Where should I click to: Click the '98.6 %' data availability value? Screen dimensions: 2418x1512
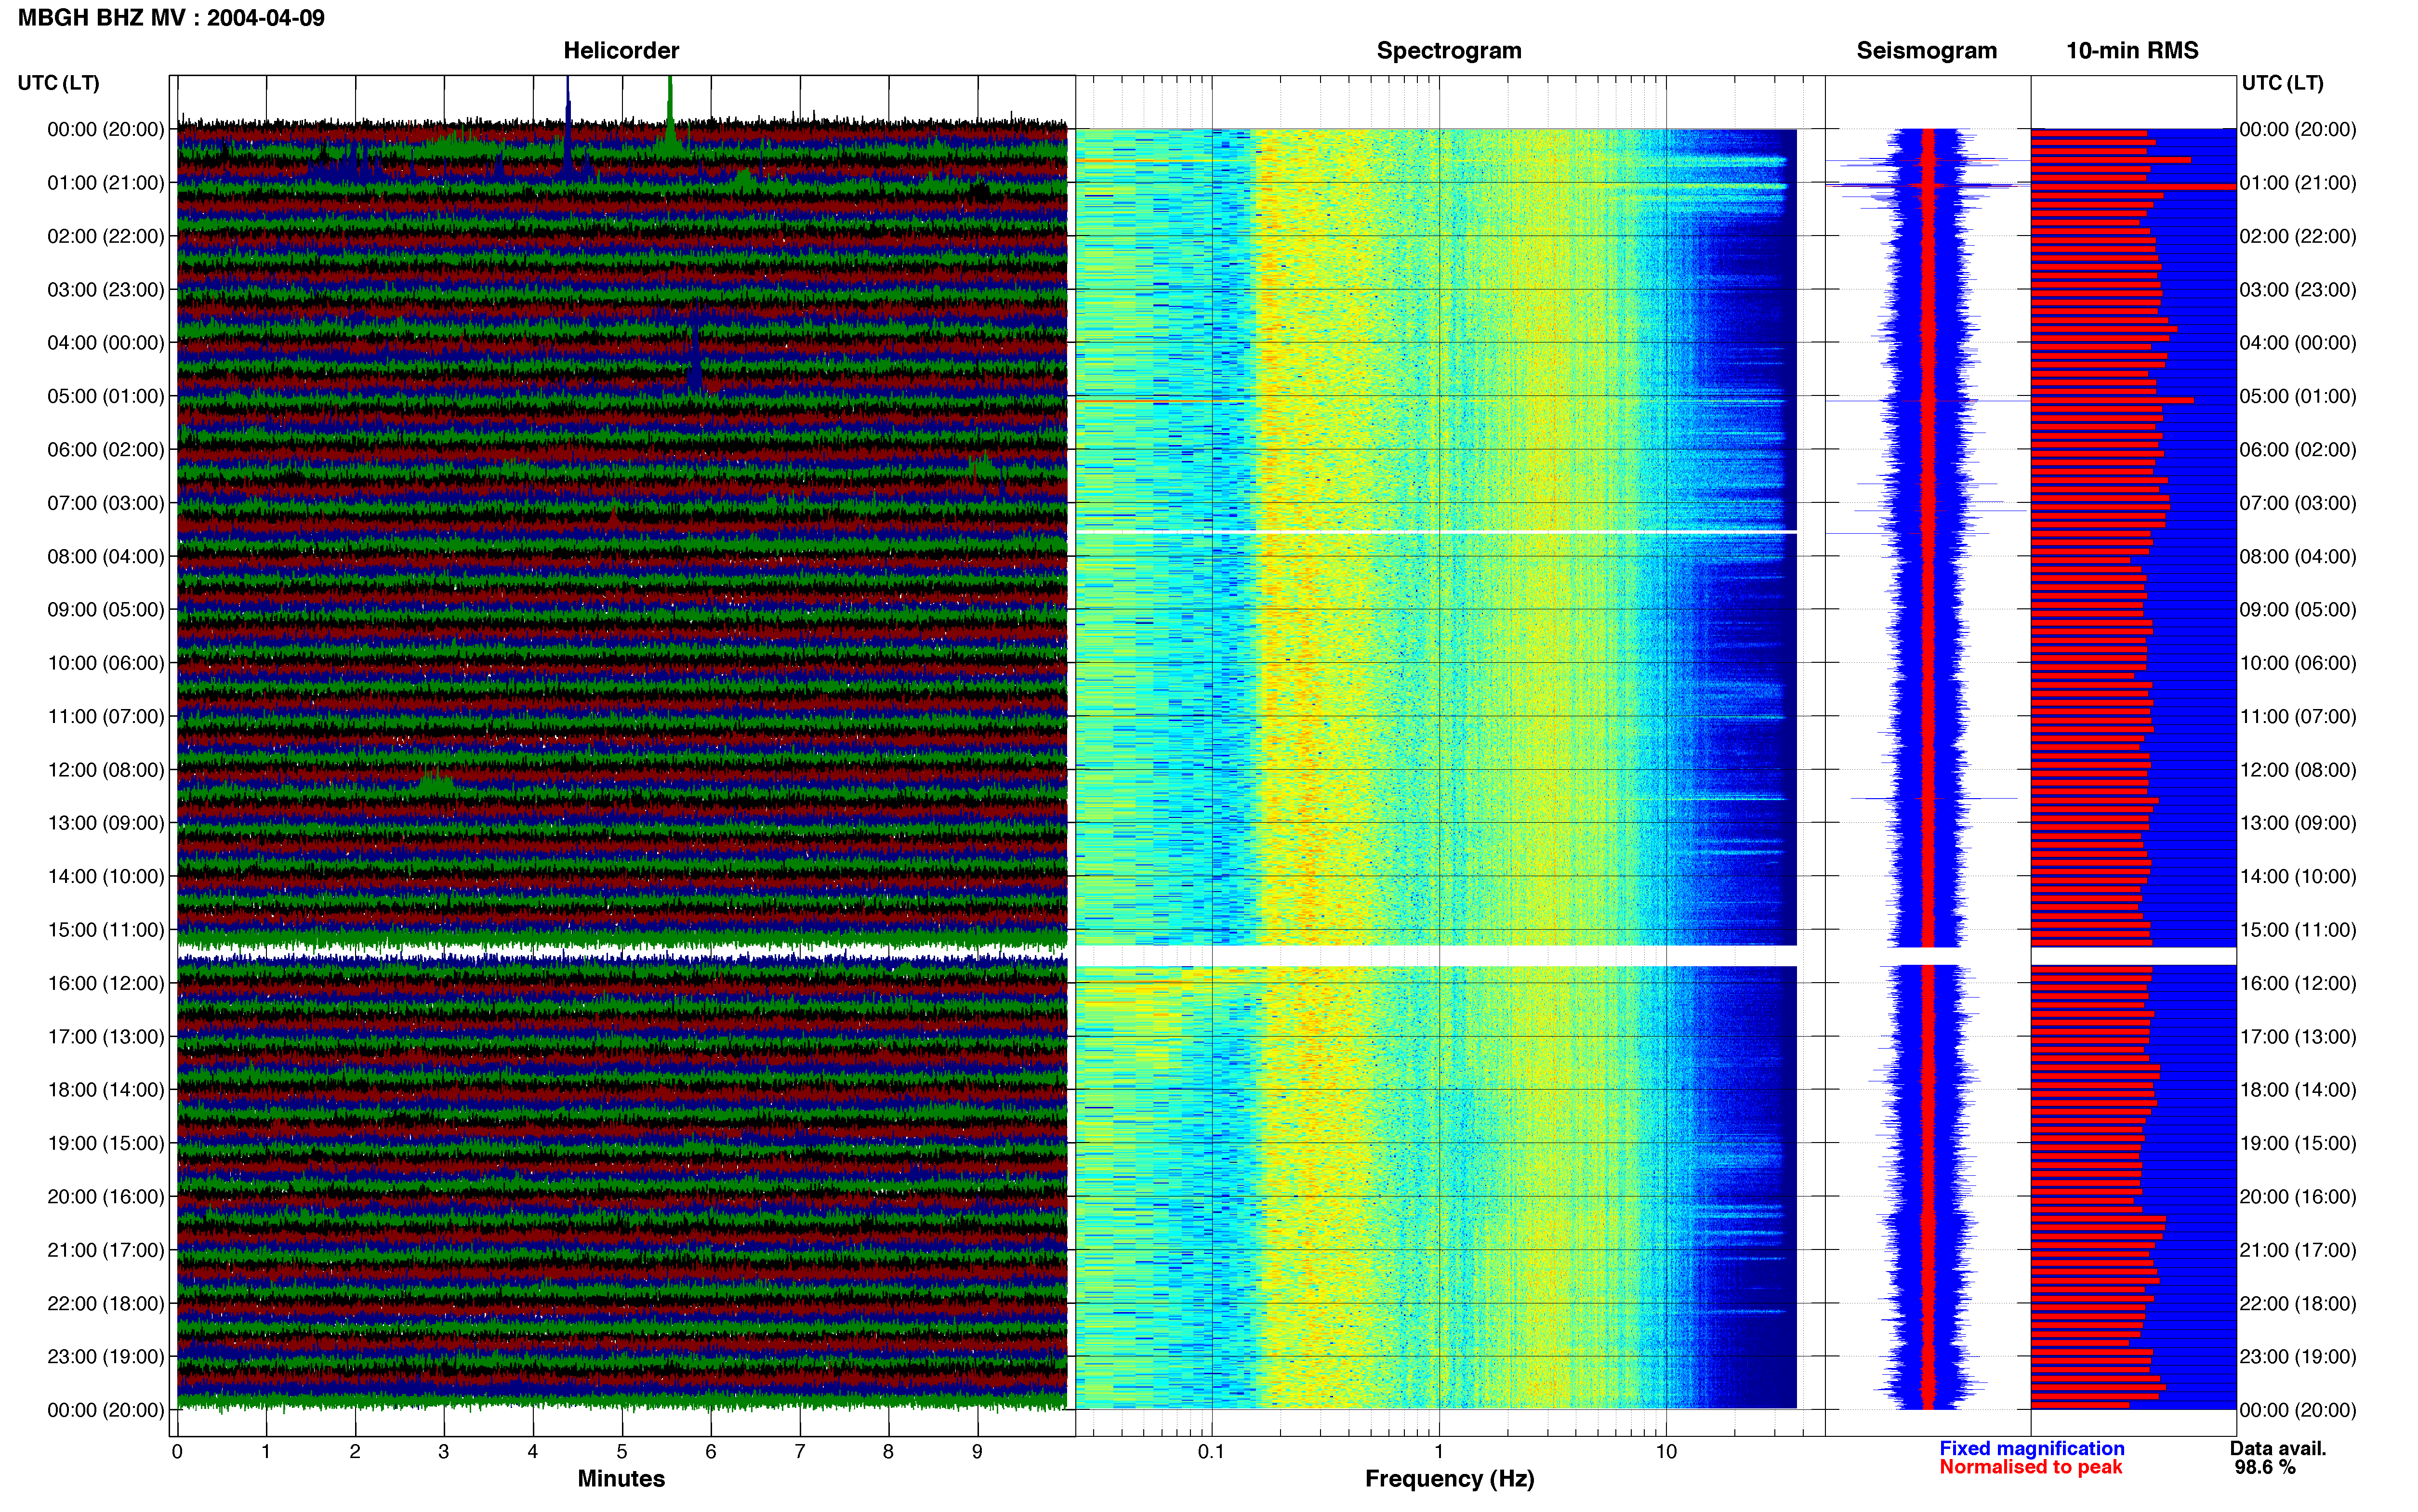click(2265, 1467)
